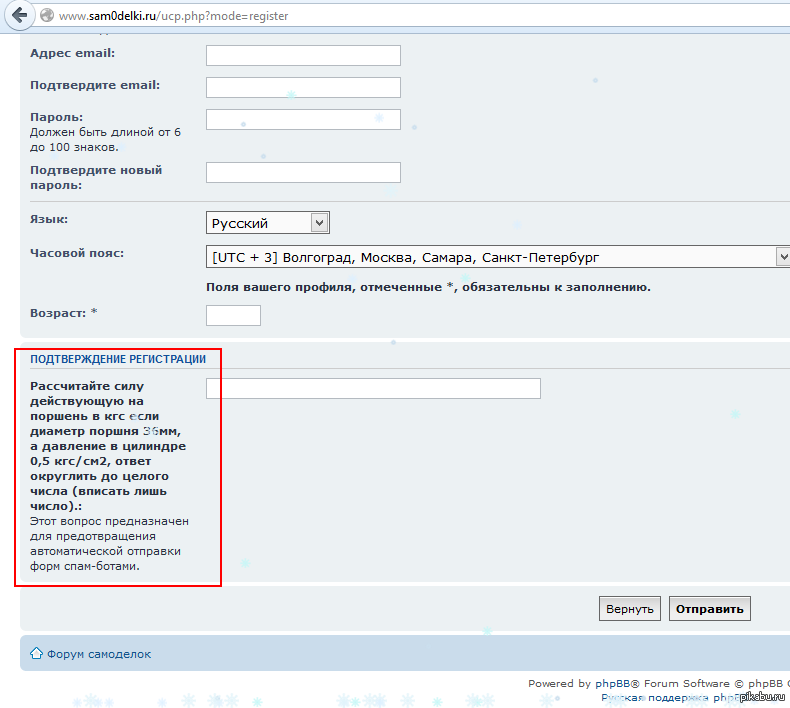This screenshot has height=708, width=790.
Task: Click the Адрес email label
Action: coord(72,53)
